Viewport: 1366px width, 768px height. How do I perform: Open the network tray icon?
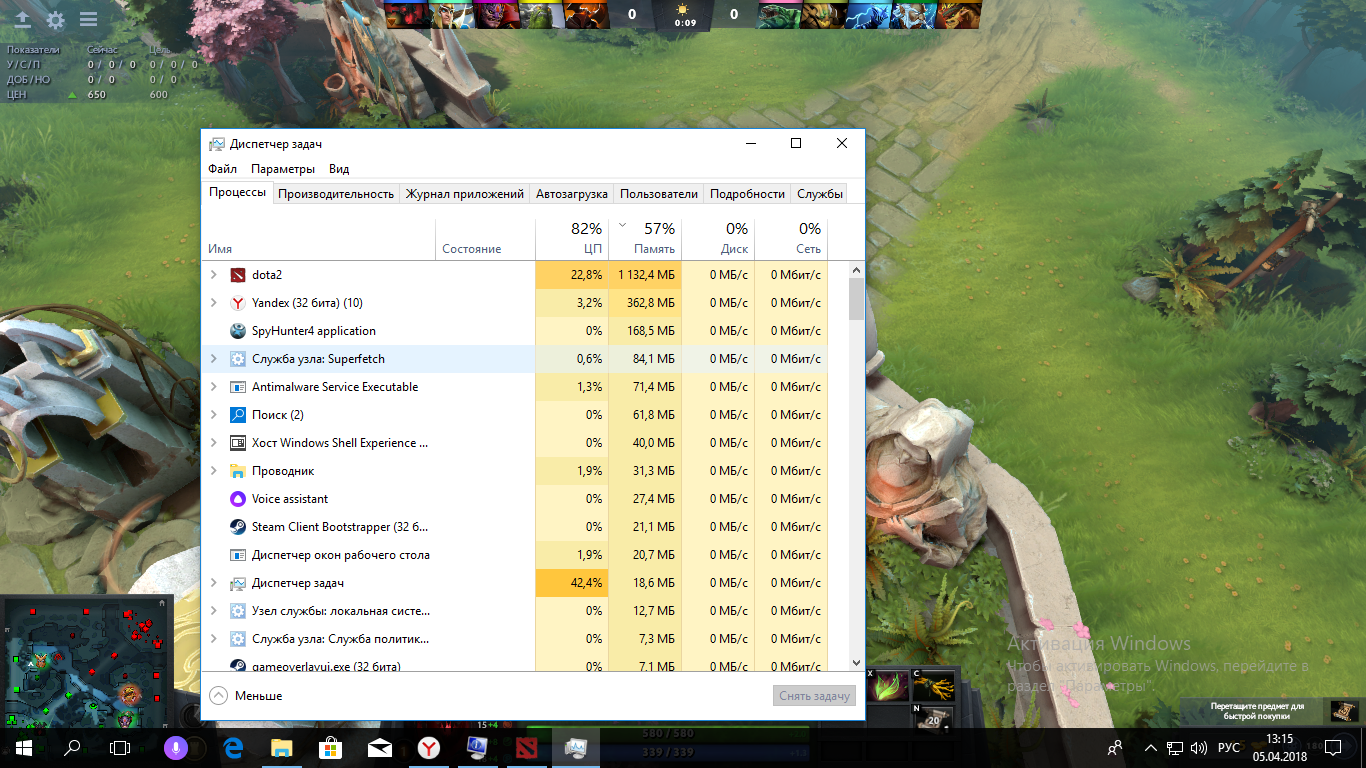[x=1176, y=748]
